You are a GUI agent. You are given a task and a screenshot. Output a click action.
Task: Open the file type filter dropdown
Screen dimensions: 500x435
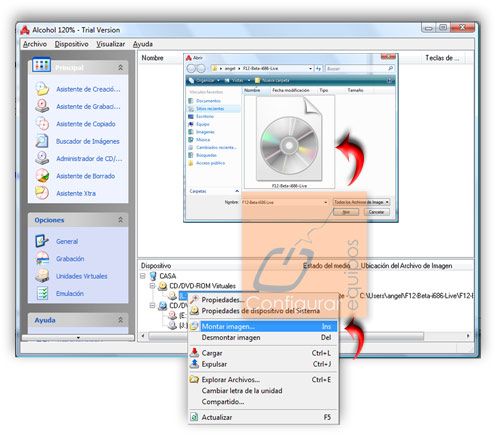[x=387, y=202]
